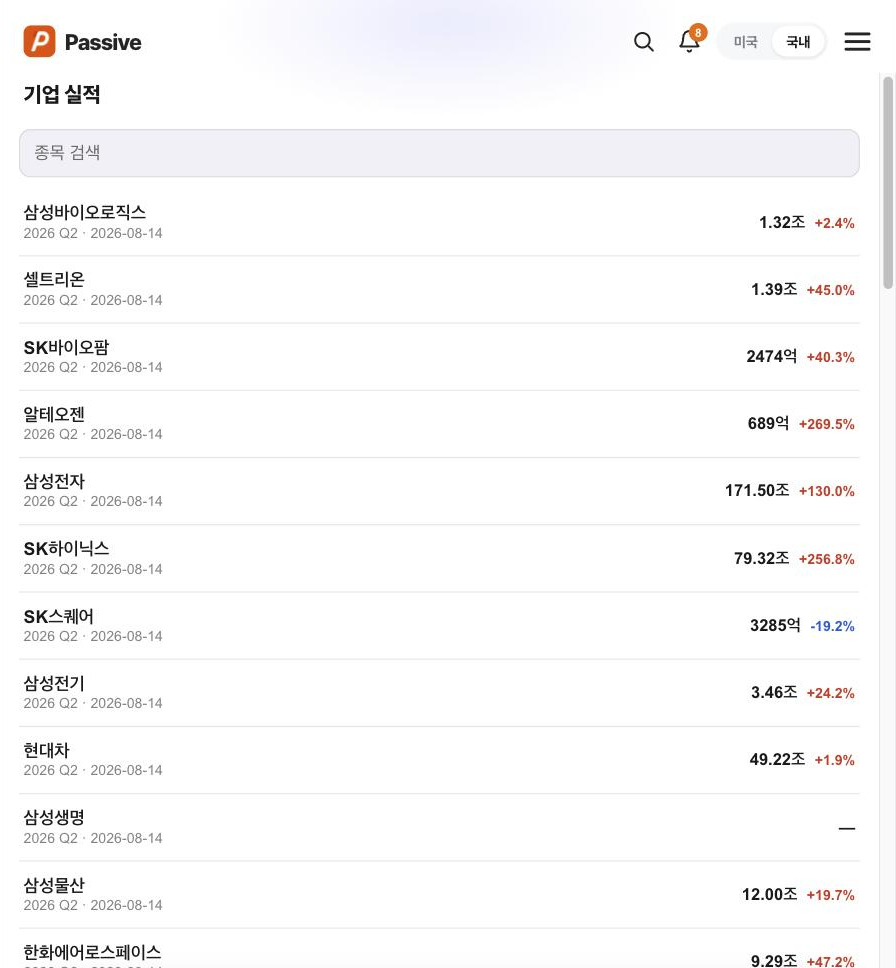Click the 1.32조 revenue value
This screenshot has height=968, width=896.
tap(782, 222)
